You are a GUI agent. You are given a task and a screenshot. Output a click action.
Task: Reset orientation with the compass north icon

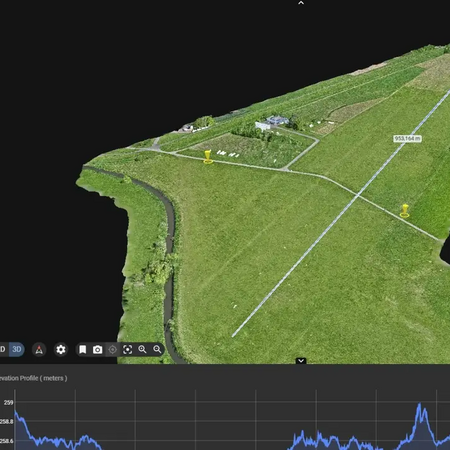click(39, 350)
